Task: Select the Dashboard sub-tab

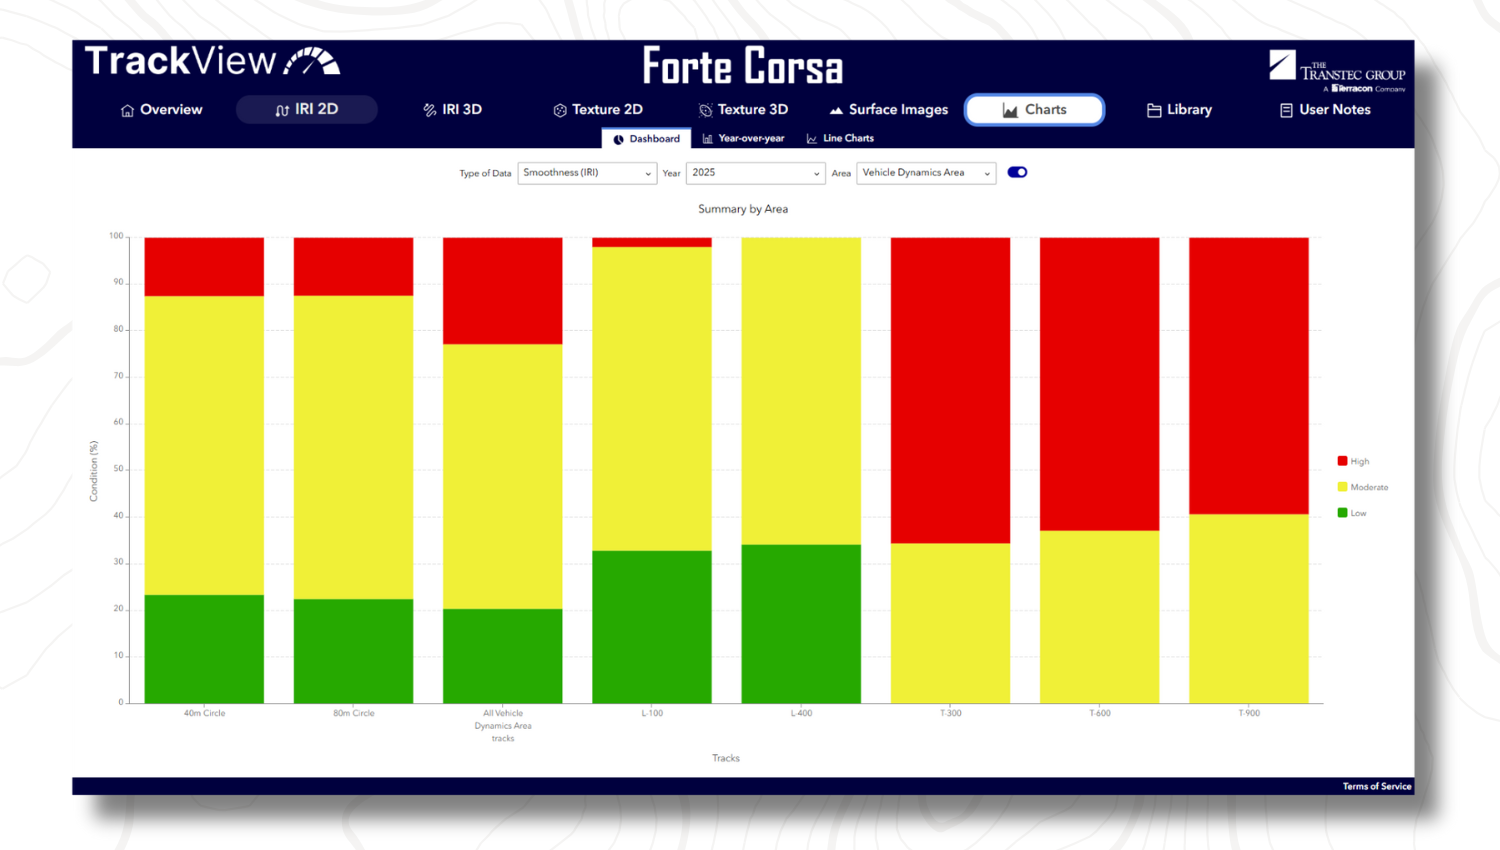Action: 646,139
